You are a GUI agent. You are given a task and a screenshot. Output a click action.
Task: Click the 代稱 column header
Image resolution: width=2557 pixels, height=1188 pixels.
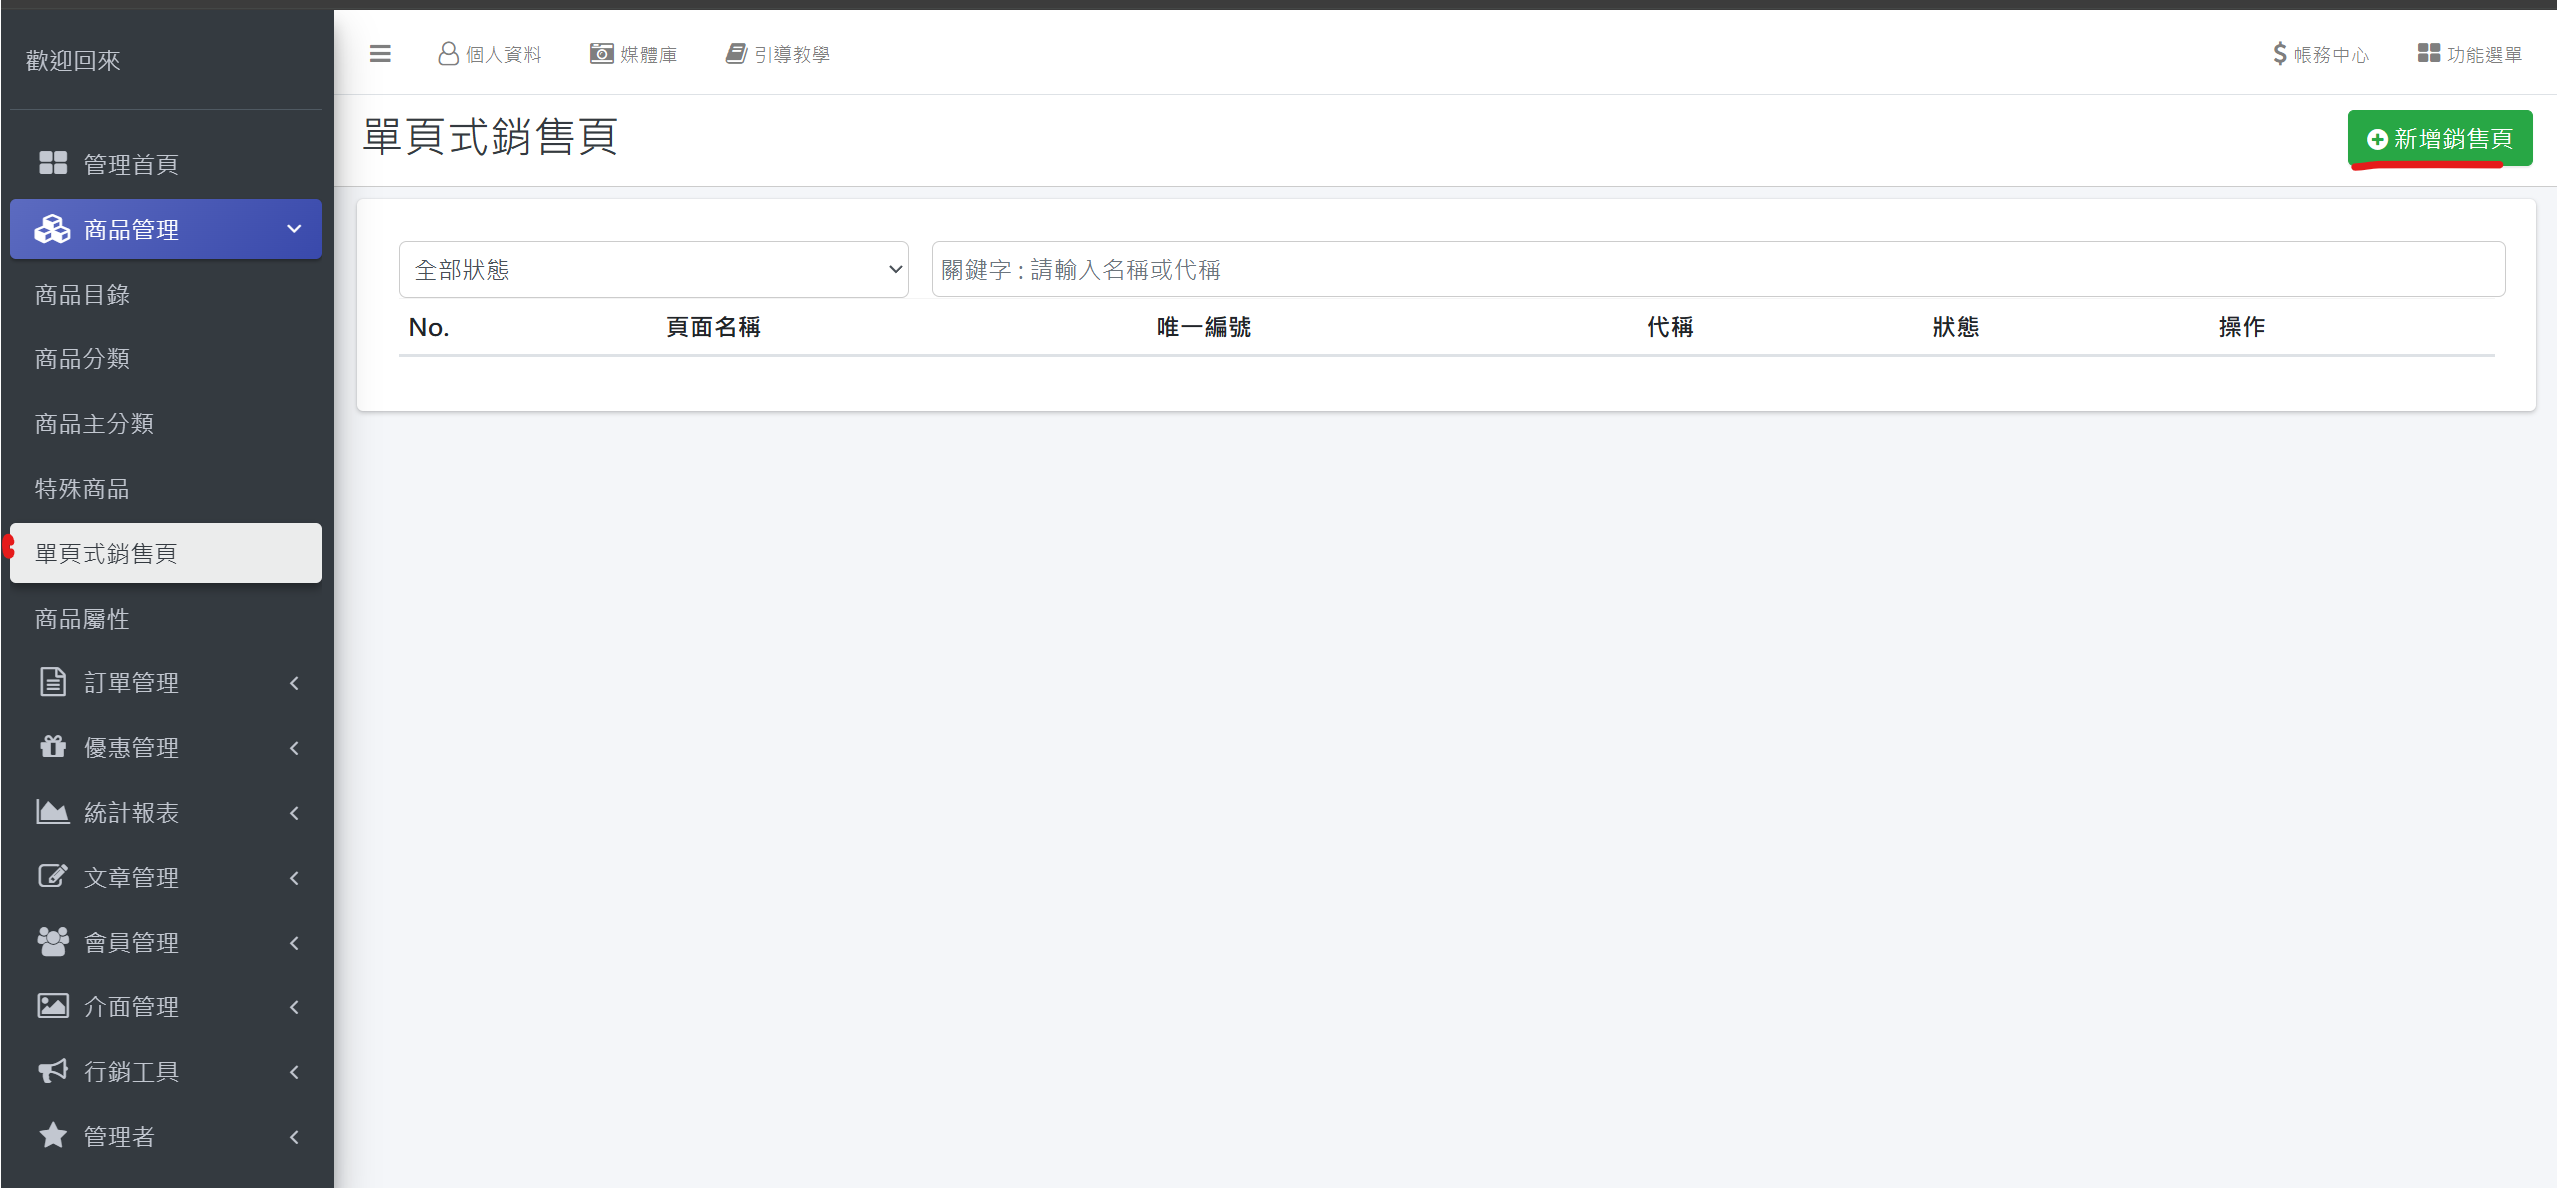pyautogui.click(x=1670, y=327)
